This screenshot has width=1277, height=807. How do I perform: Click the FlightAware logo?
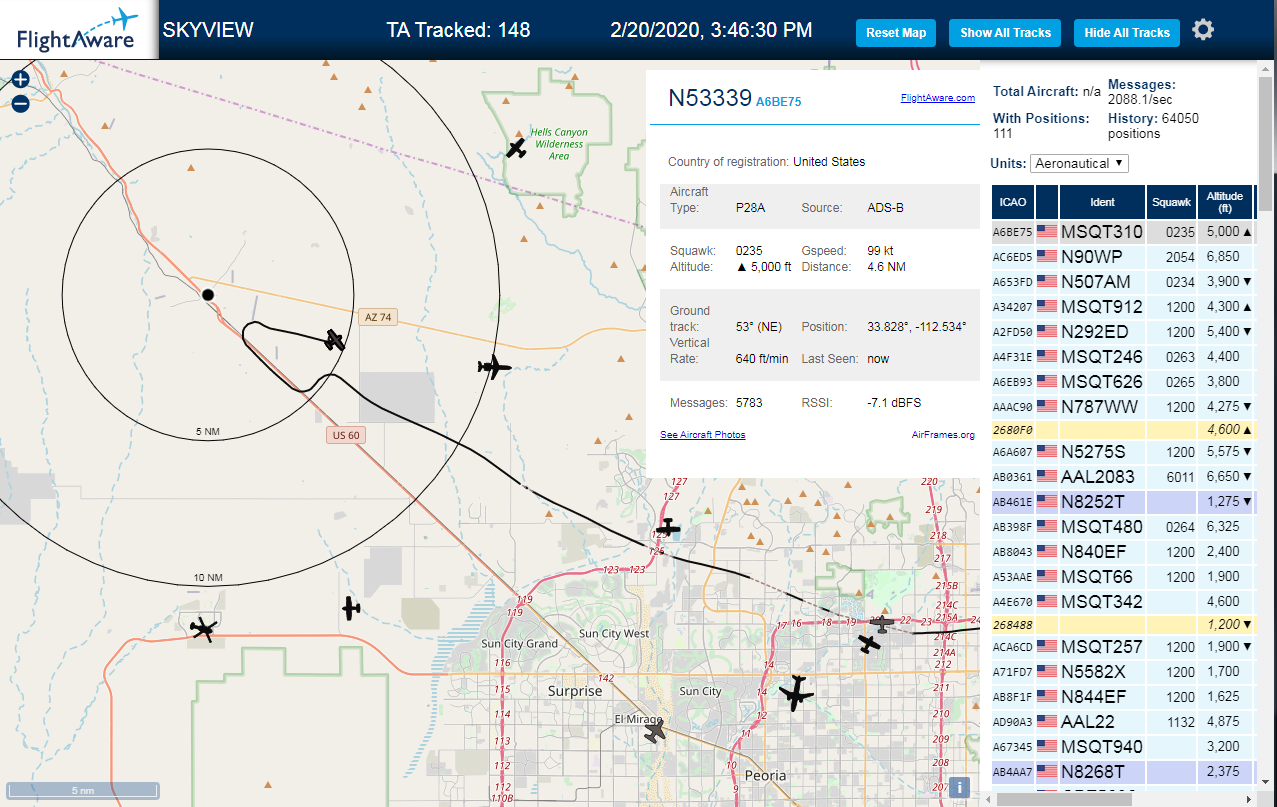(x=78, y=30)
